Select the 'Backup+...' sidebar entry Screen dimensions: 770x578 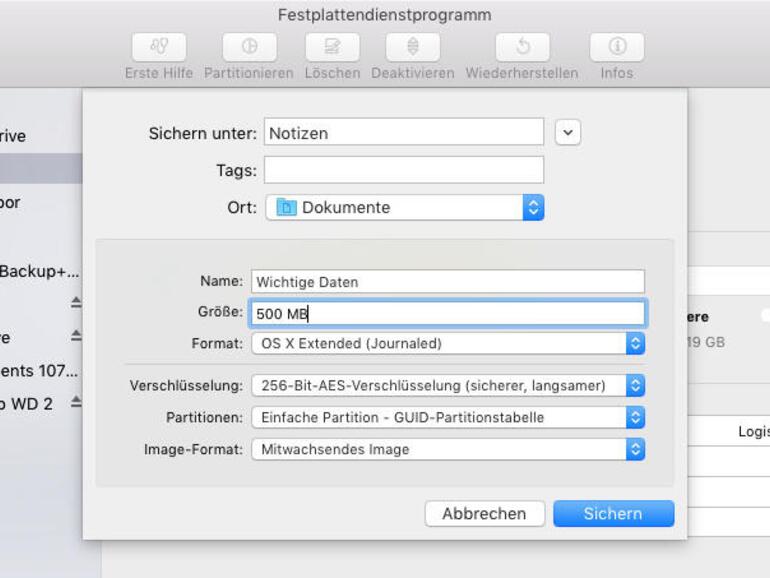(x=41, y=271)
